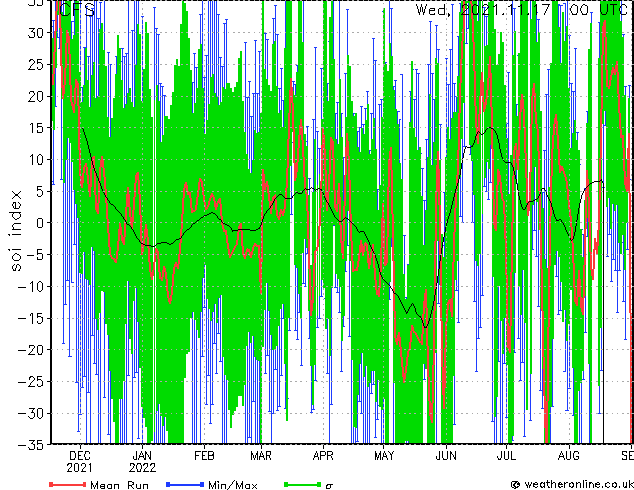Click the -20 y-axis tick label
634x490 pixels.
coord(31,350)
